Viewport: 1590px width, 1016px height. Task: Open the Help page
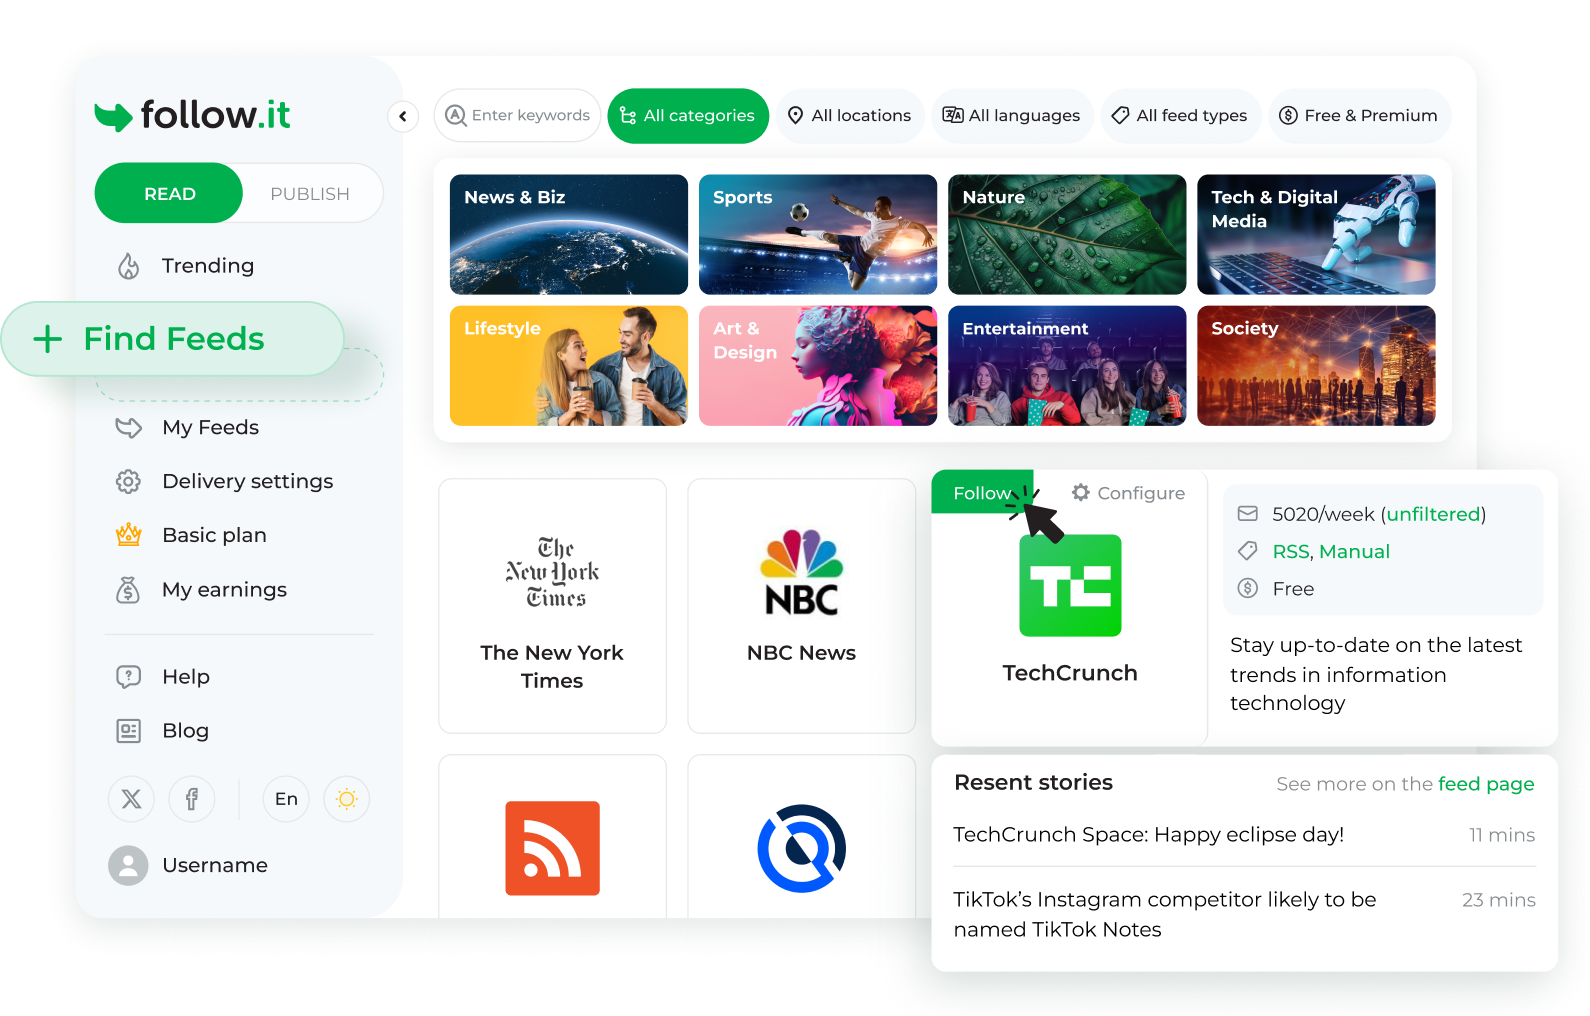186,677
